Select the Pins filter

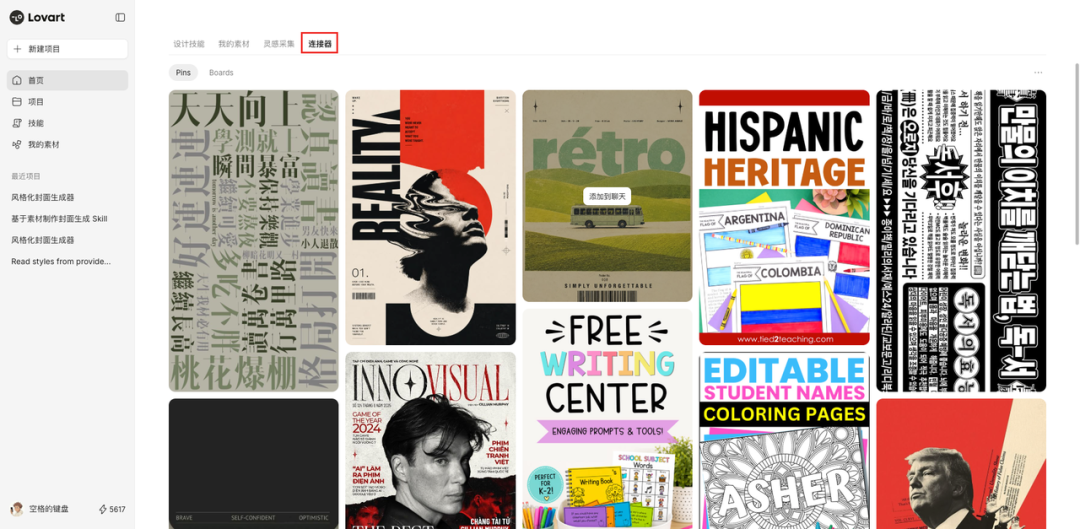click(183, 72)
